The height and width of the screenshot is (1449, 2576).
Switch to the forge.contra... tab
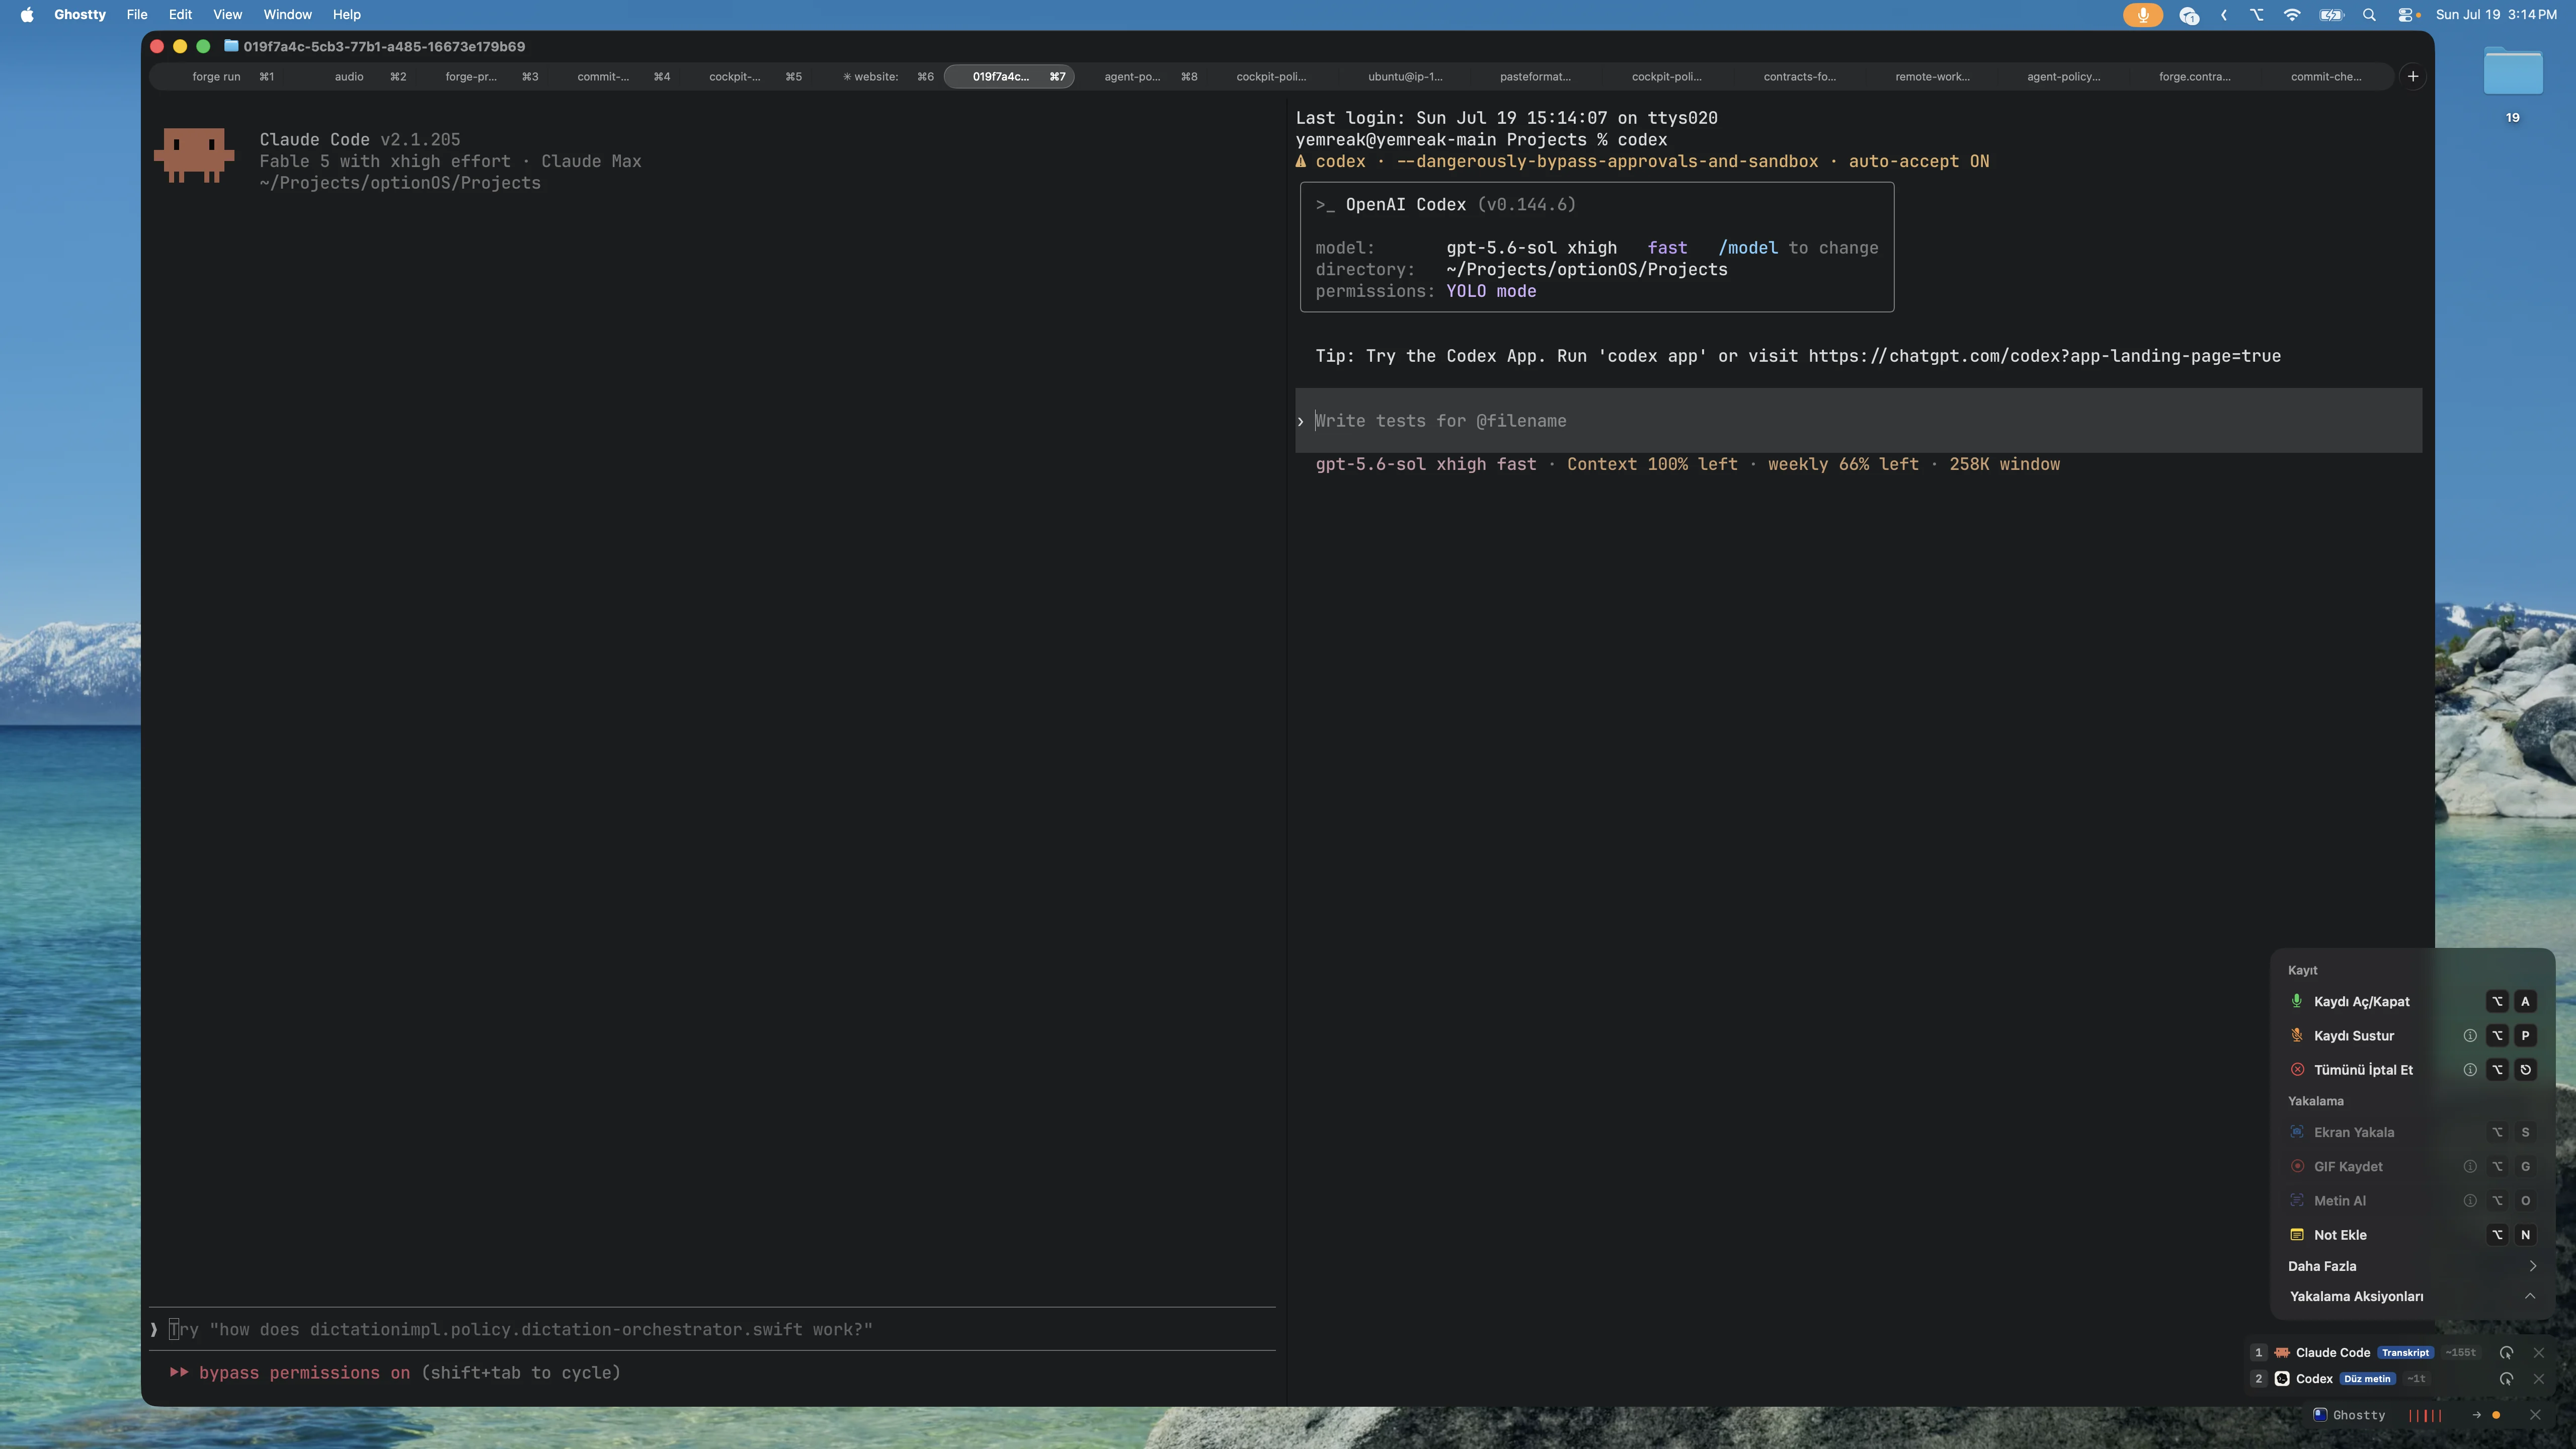[x=2194, y=76]
